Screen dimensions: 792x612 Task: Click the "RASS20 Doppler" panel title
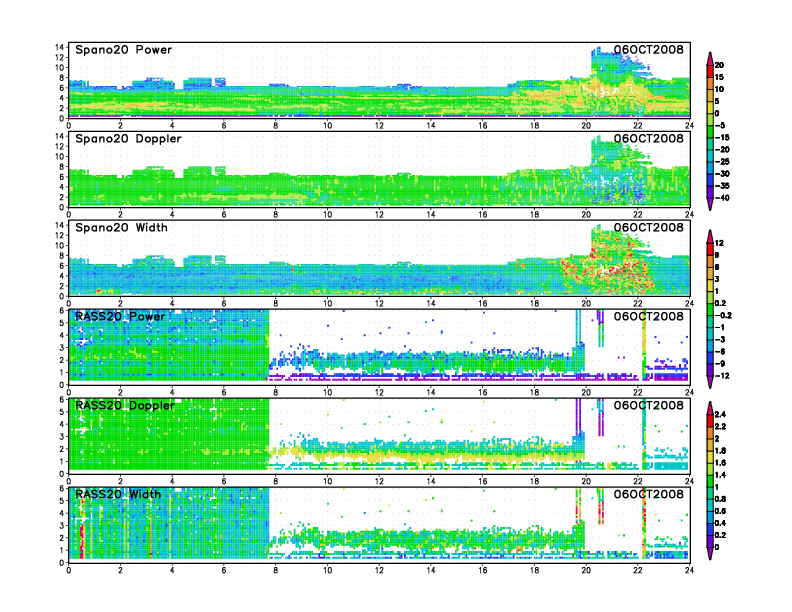[125, 405]
